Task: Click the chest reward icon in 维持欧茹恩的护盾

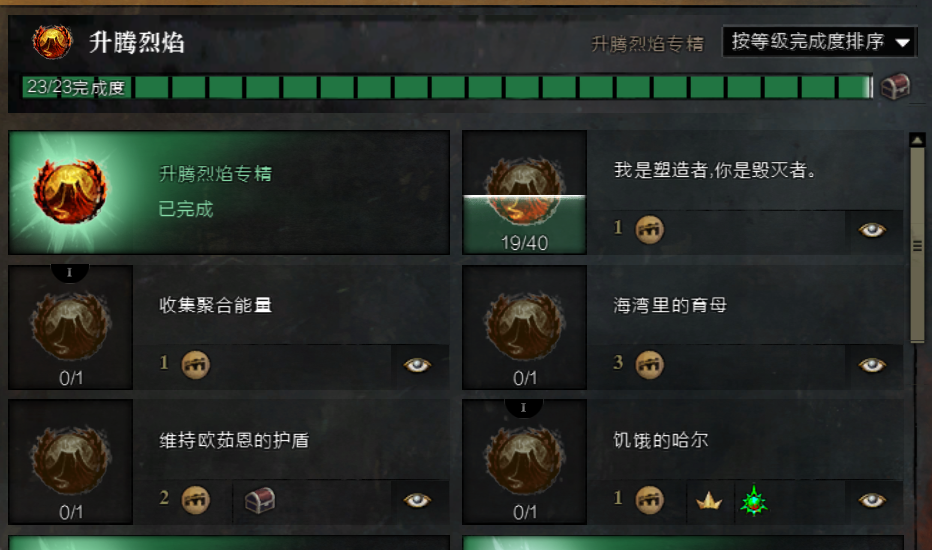Action: (x=260, y=500)
